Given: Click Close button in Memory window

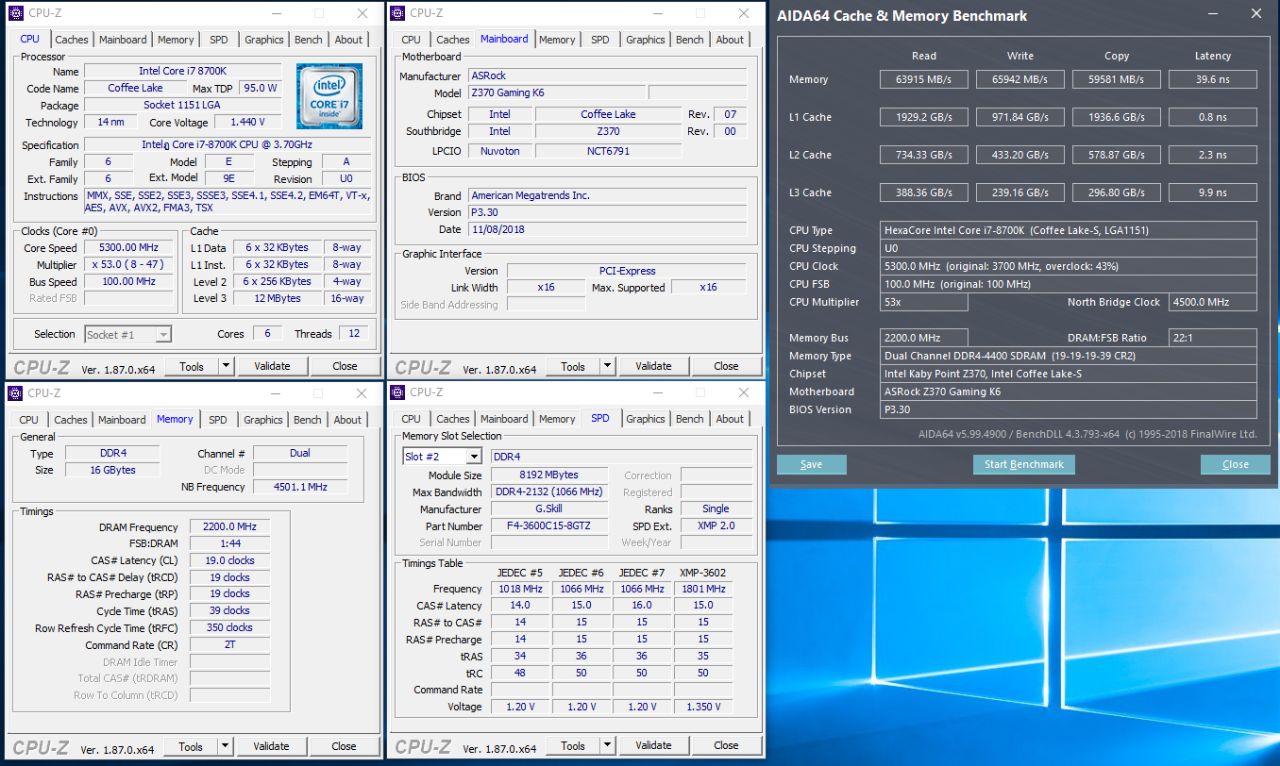Looking at the screenshot, I should pyautogui.click(x=344, y=746).
